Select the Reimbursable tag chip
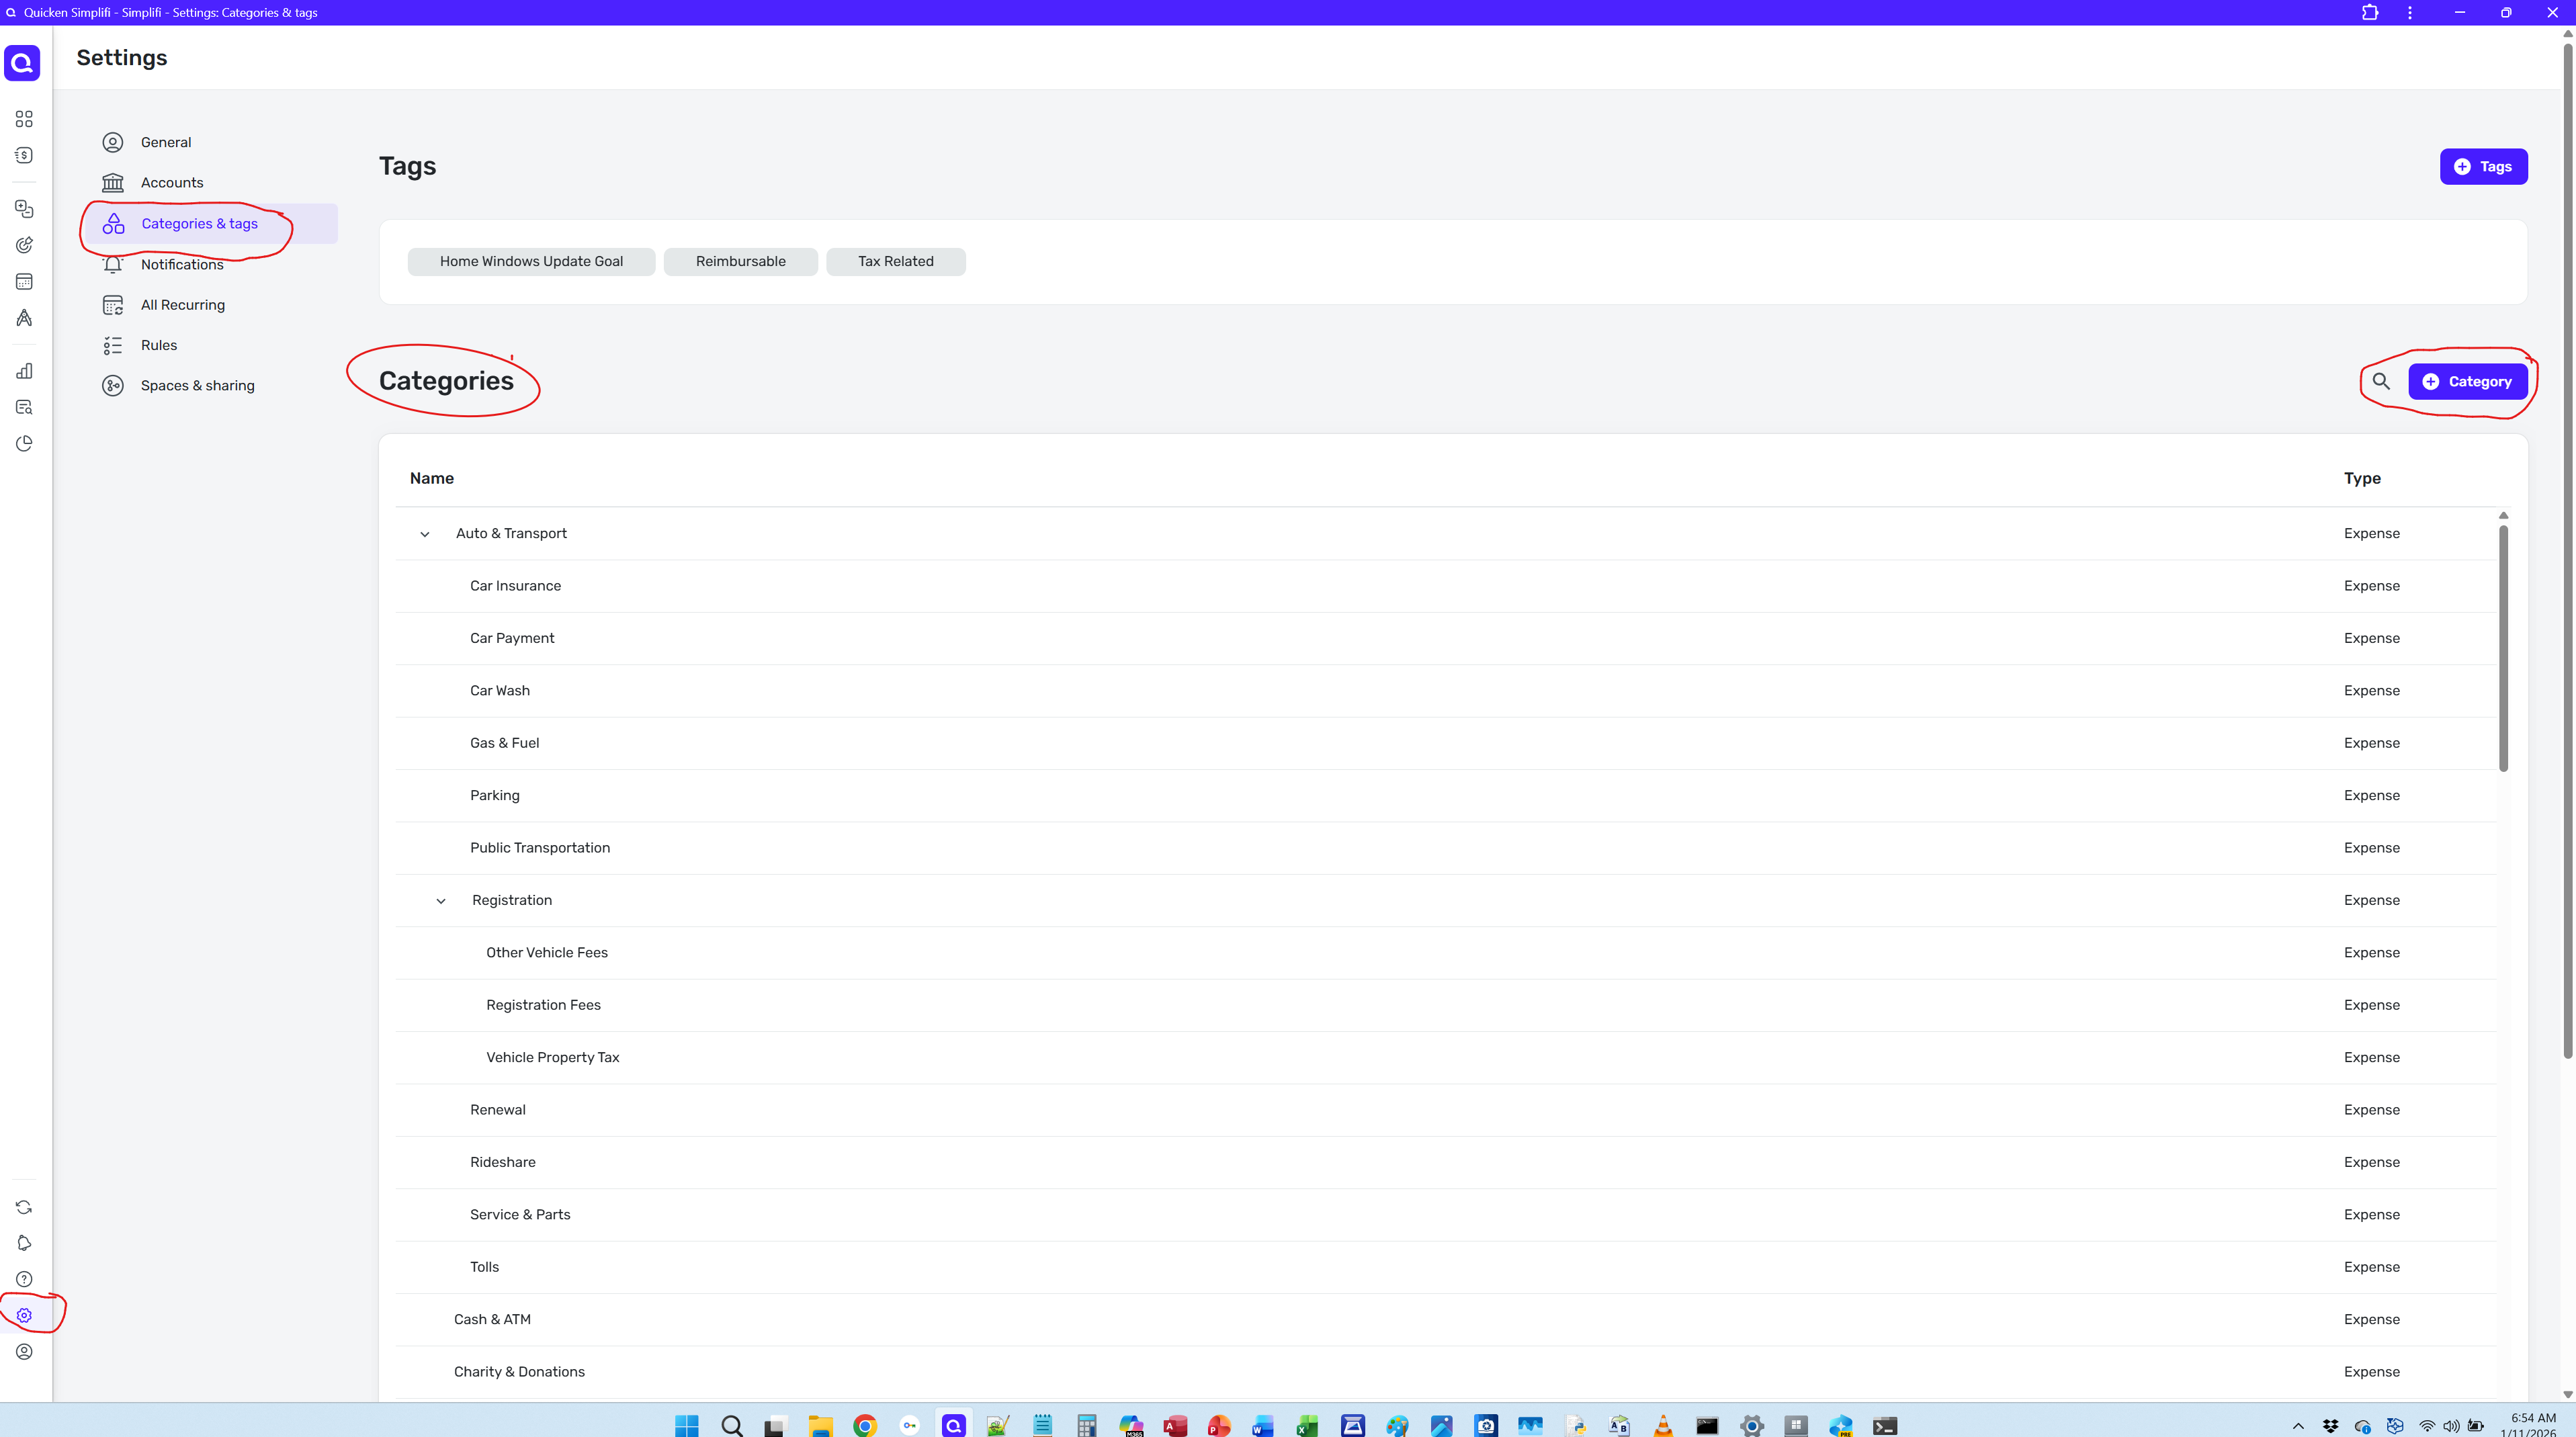The width and height of the screenshot is (2576, 1437). 740,262
